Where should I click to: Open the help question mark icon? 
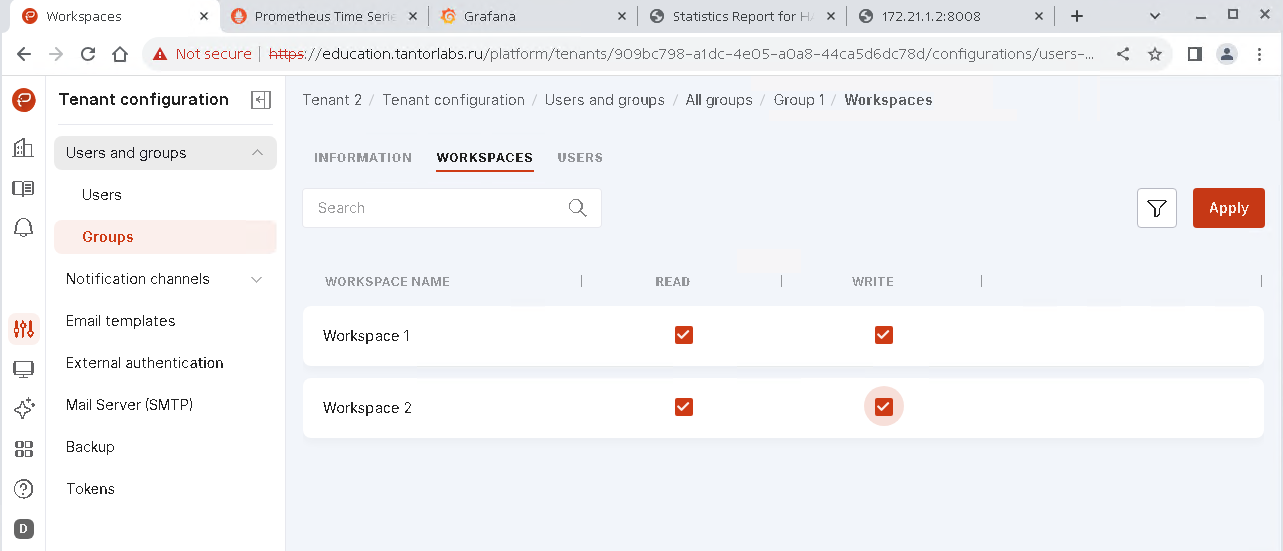tap(23, 489)
